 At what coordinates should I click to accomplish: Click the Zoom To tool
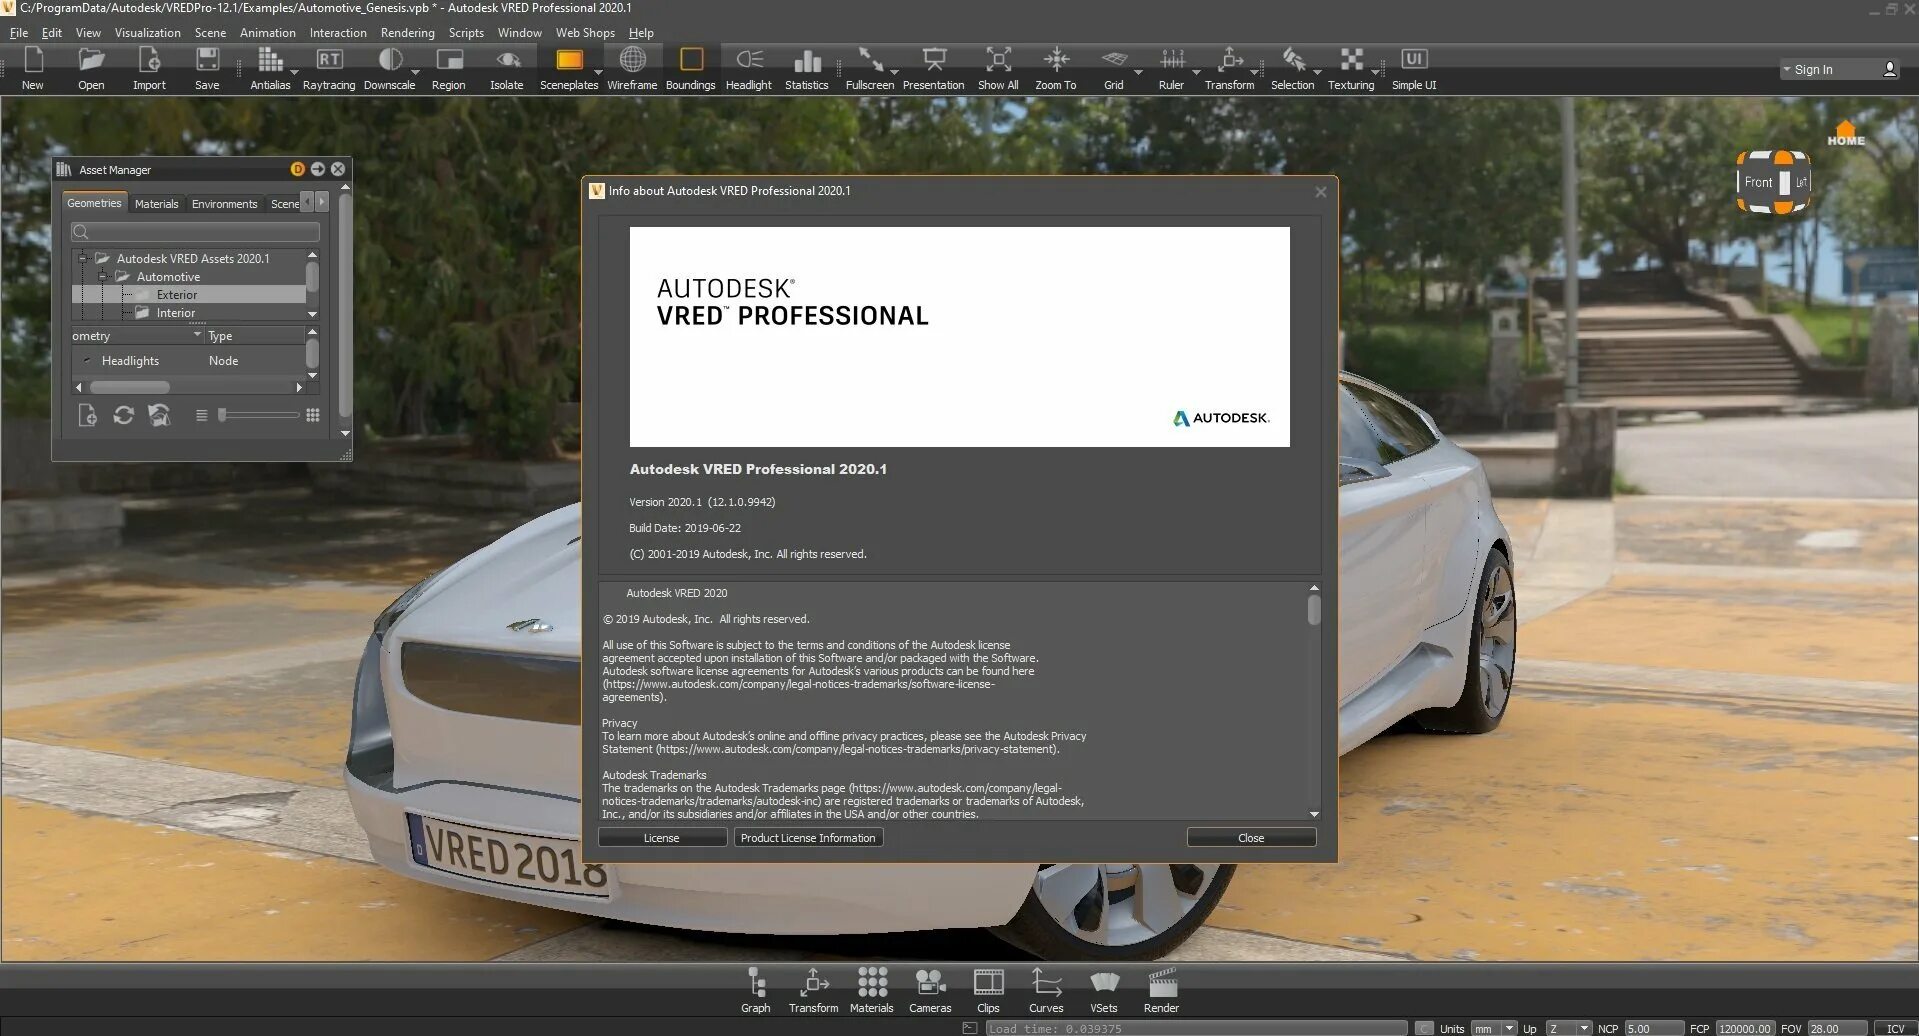[1056, 68]
